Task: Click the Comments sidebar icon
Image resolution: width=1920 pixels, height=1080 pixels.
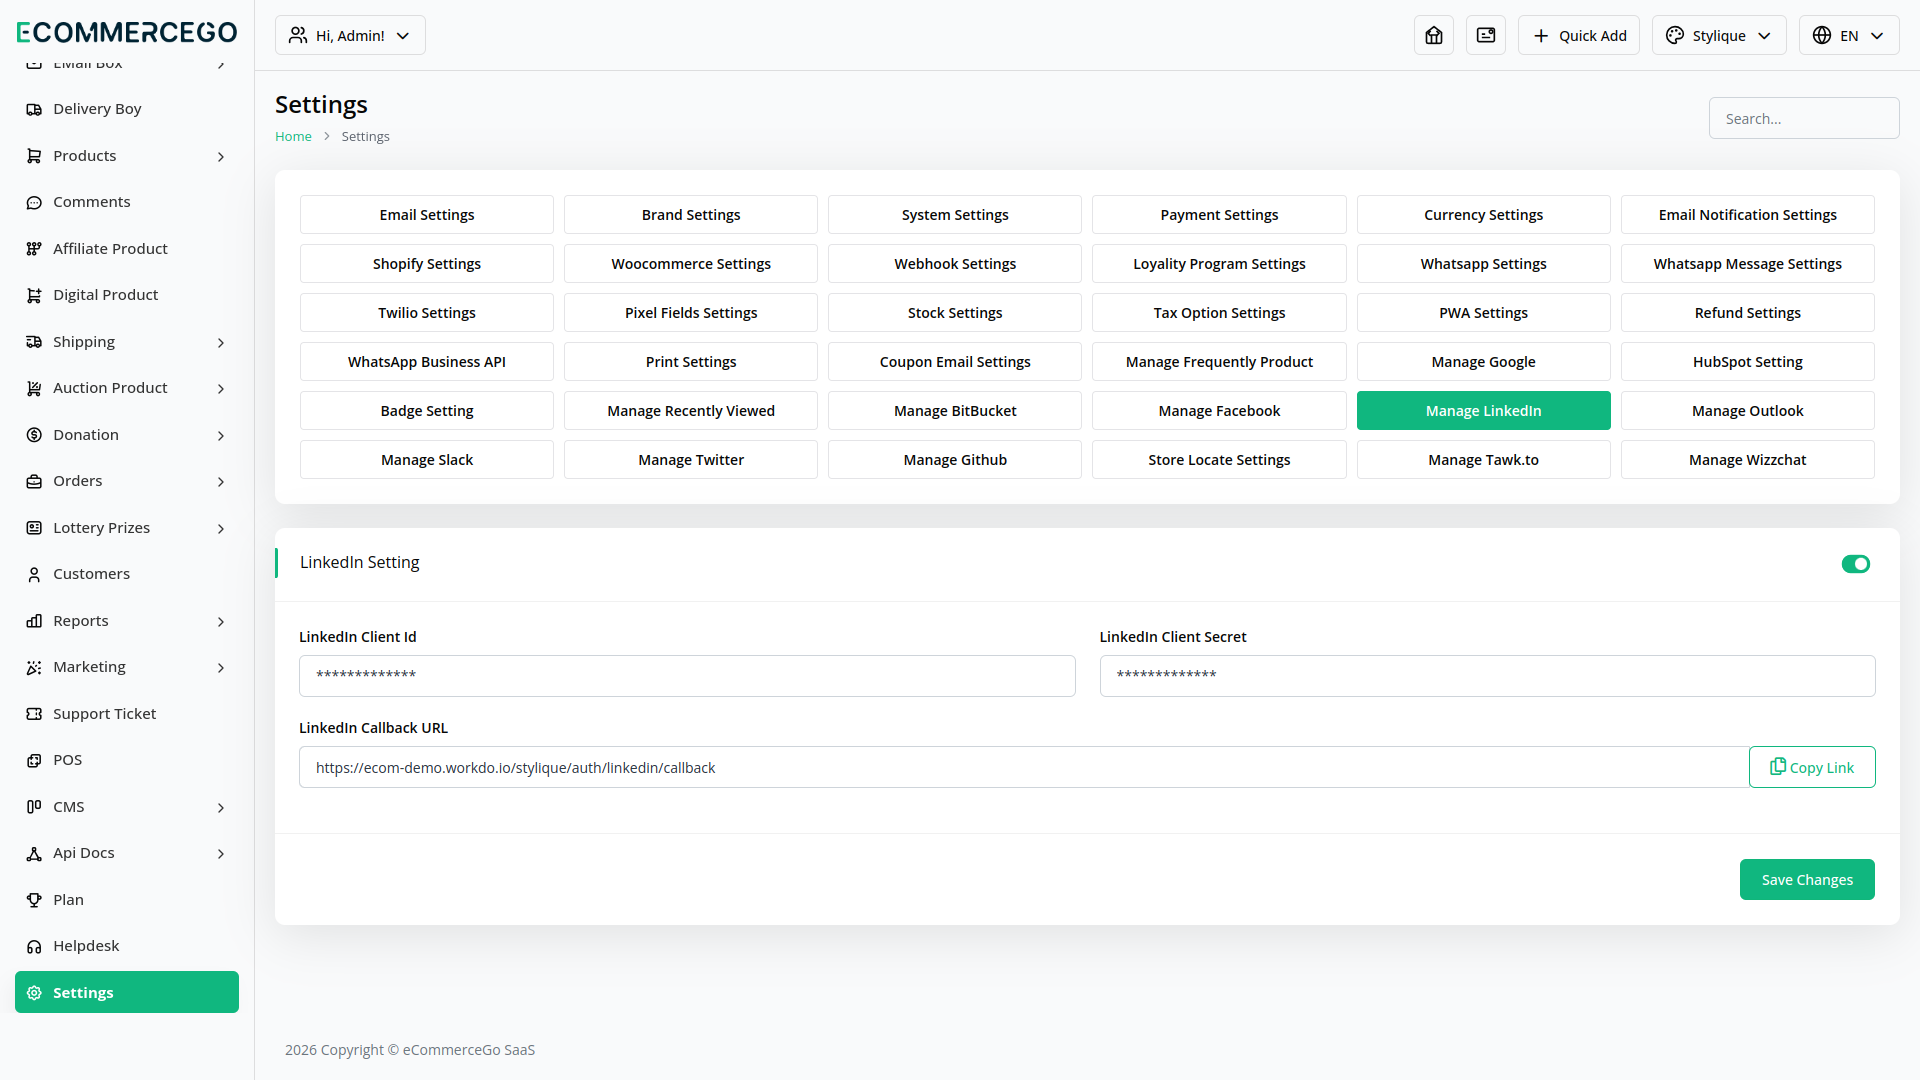Action: (x=34, y=202)
